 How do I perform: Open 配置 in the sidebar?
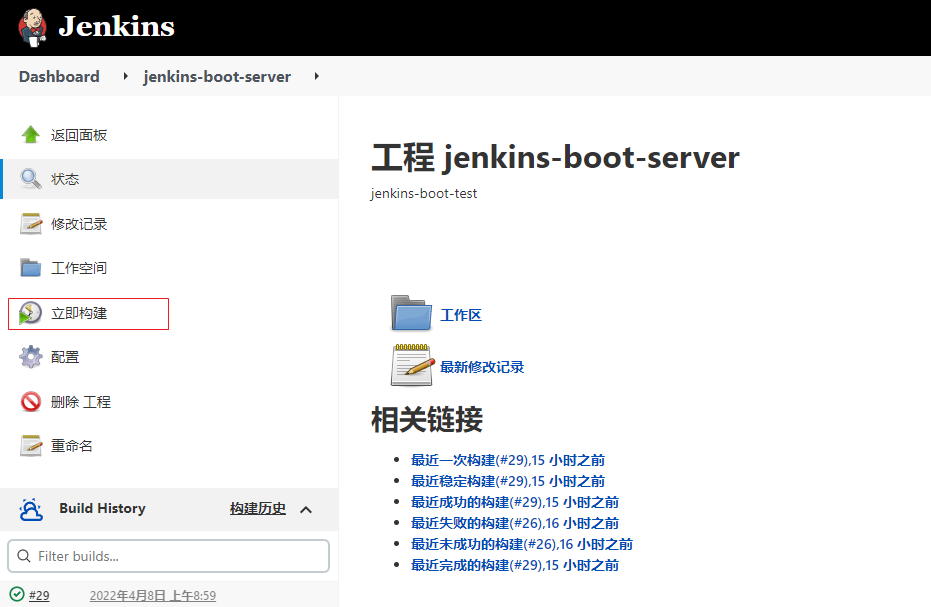pyautogui.click(x=65, y=357)
